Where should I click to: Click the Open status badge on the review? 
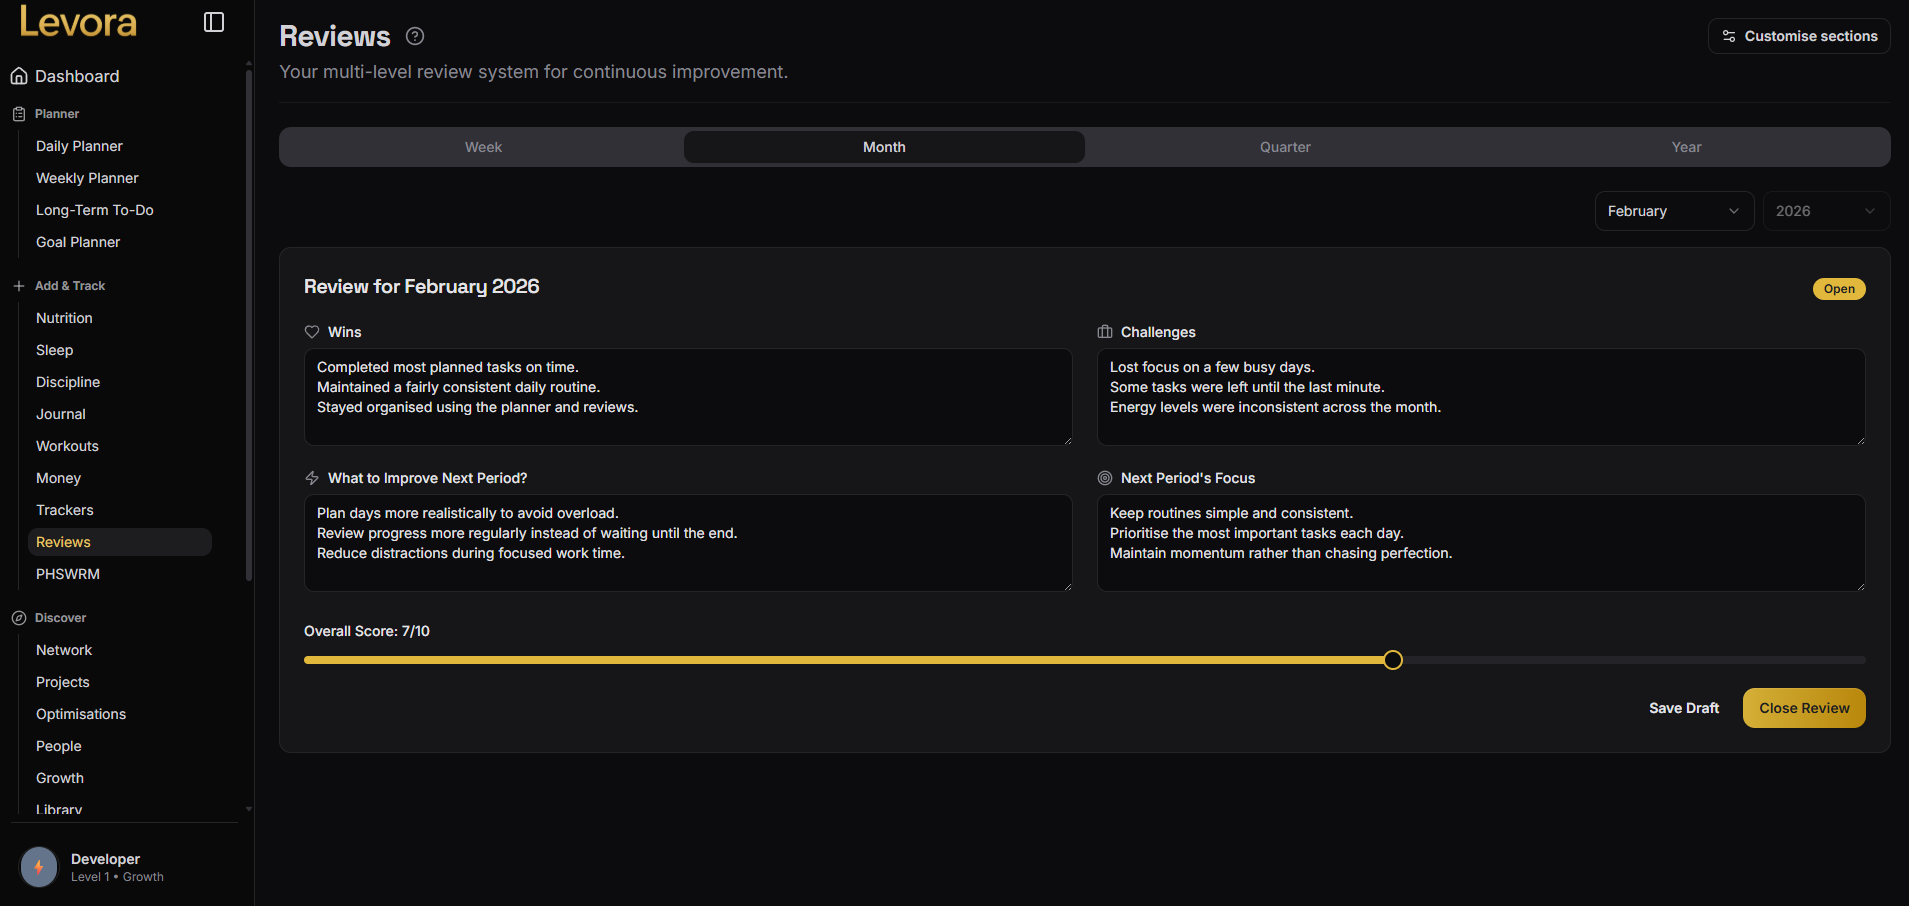click(x=1838, y=288)
